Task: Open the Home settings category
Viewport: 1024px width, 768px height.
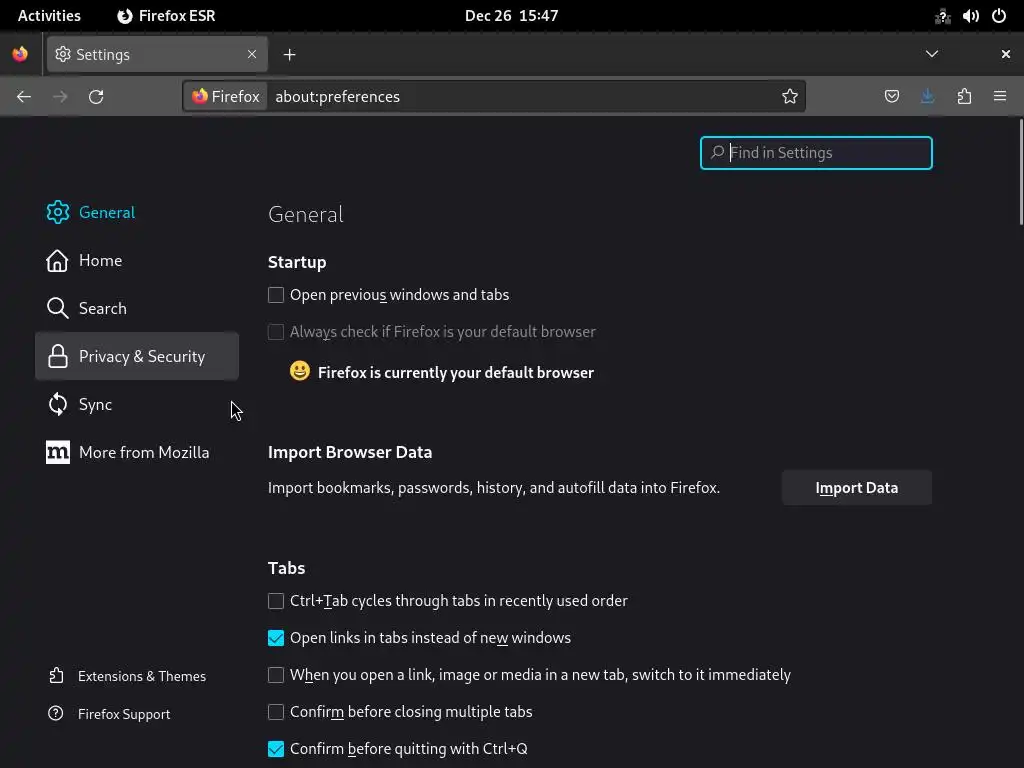Action: point(100,261)
